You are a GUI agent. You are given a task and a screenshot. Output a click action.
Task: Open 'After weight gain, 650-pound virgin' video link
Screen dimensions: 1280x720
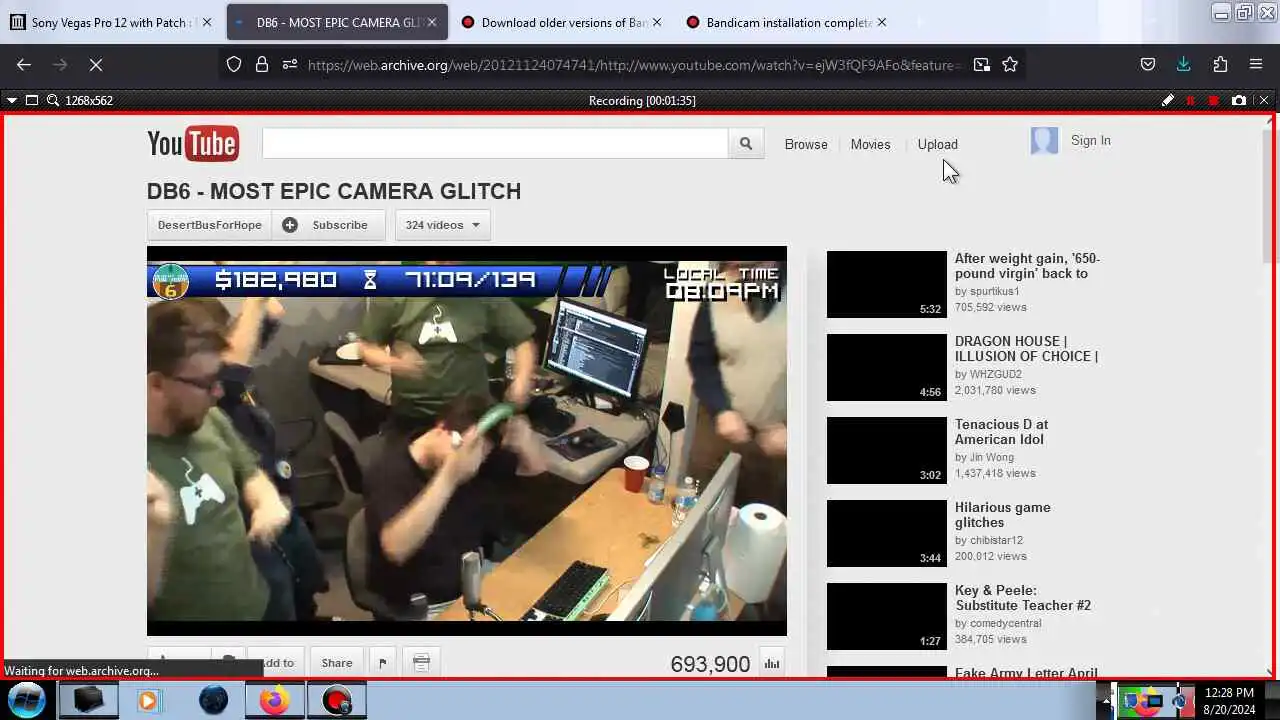tap(1027, 266)
